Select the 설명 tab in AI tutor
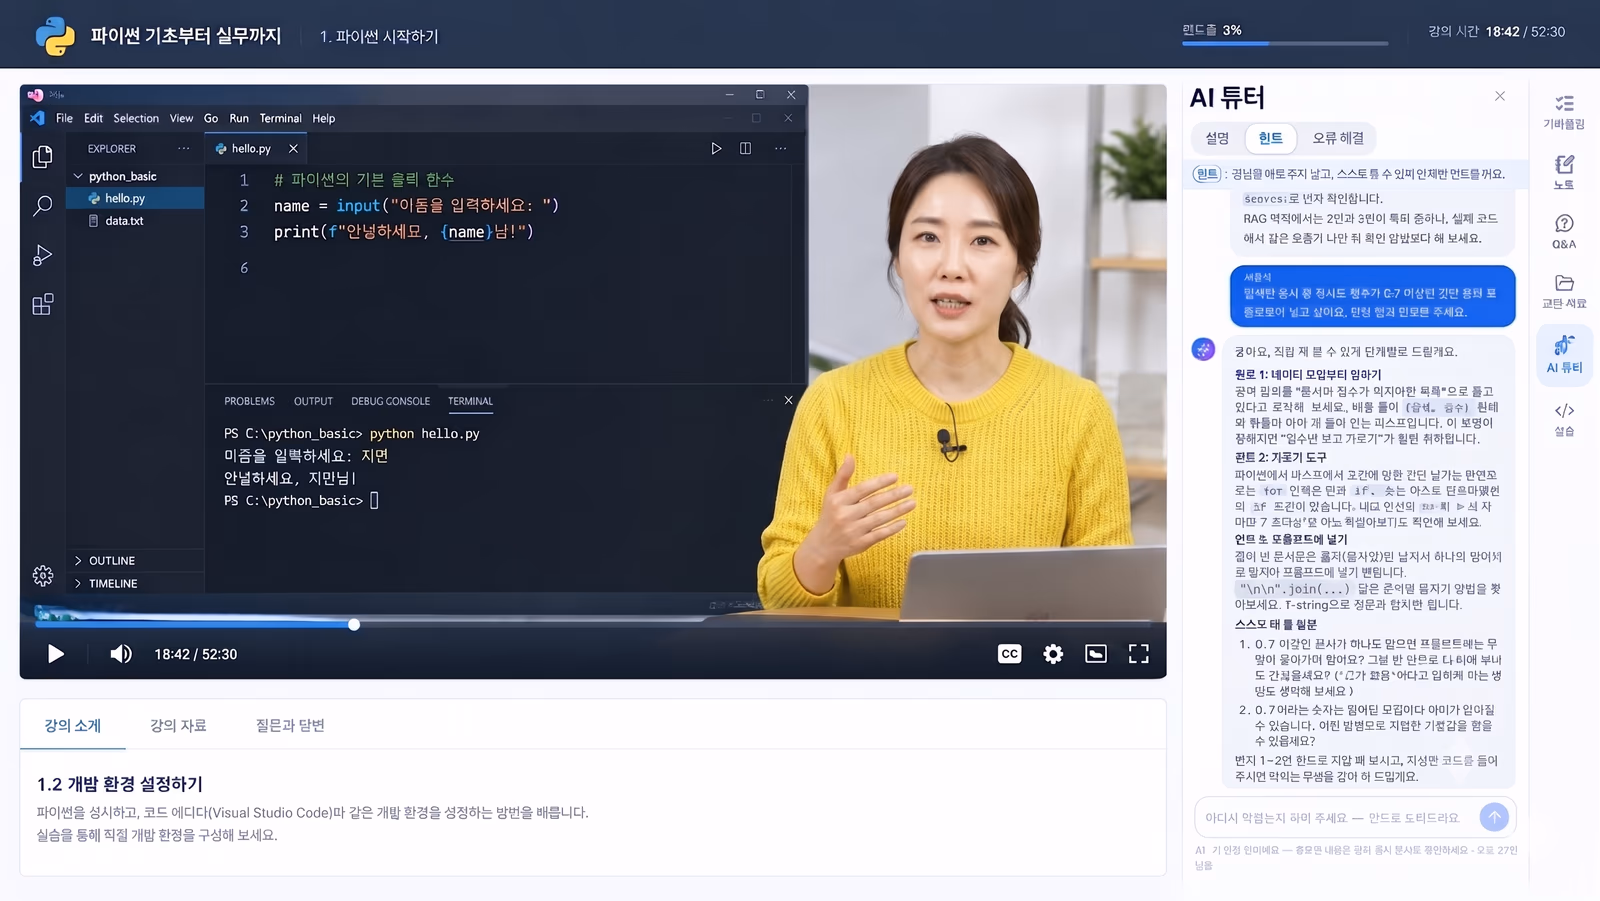This screenshot has height=901, width=1600. click(1217, 138)
